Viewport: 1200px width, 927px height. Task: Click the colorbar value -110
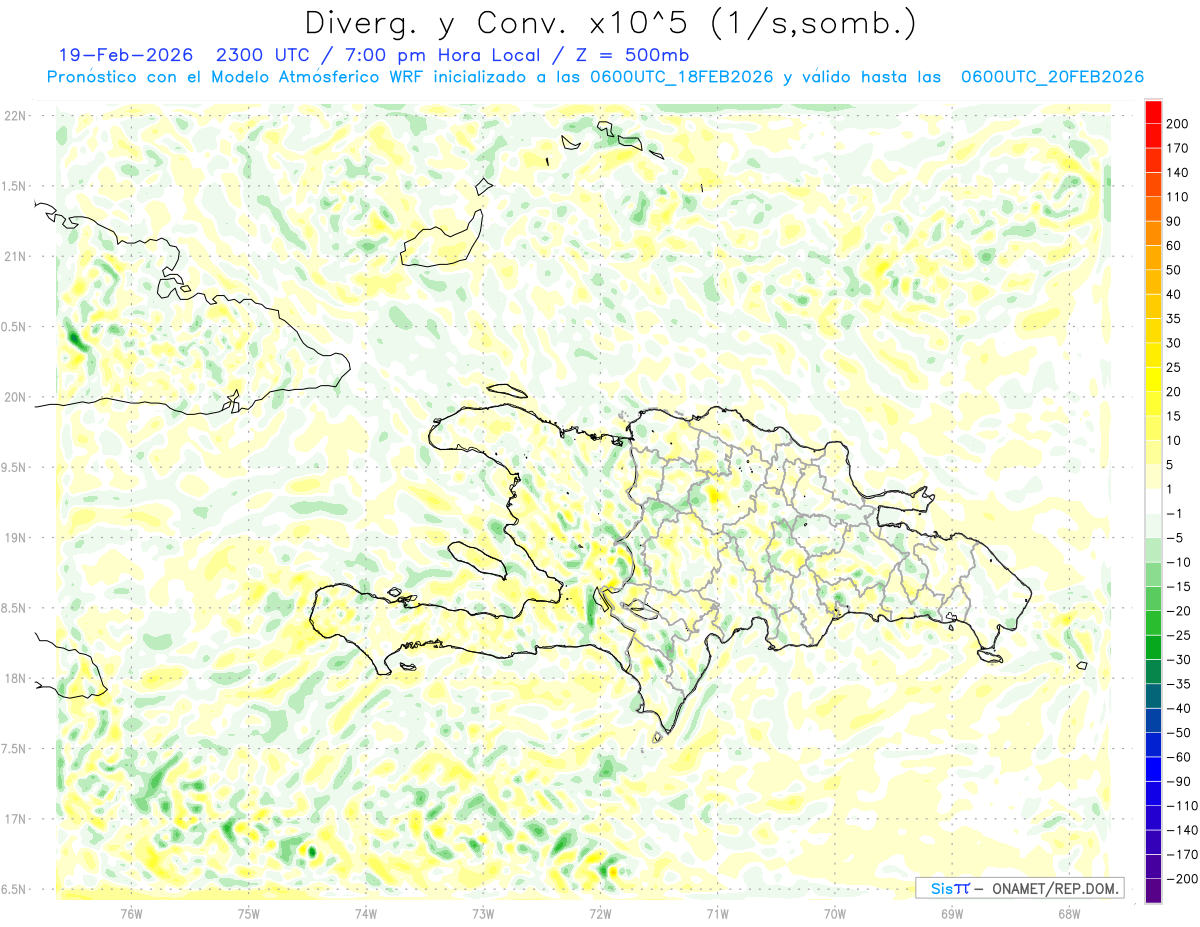(1184, 805)
